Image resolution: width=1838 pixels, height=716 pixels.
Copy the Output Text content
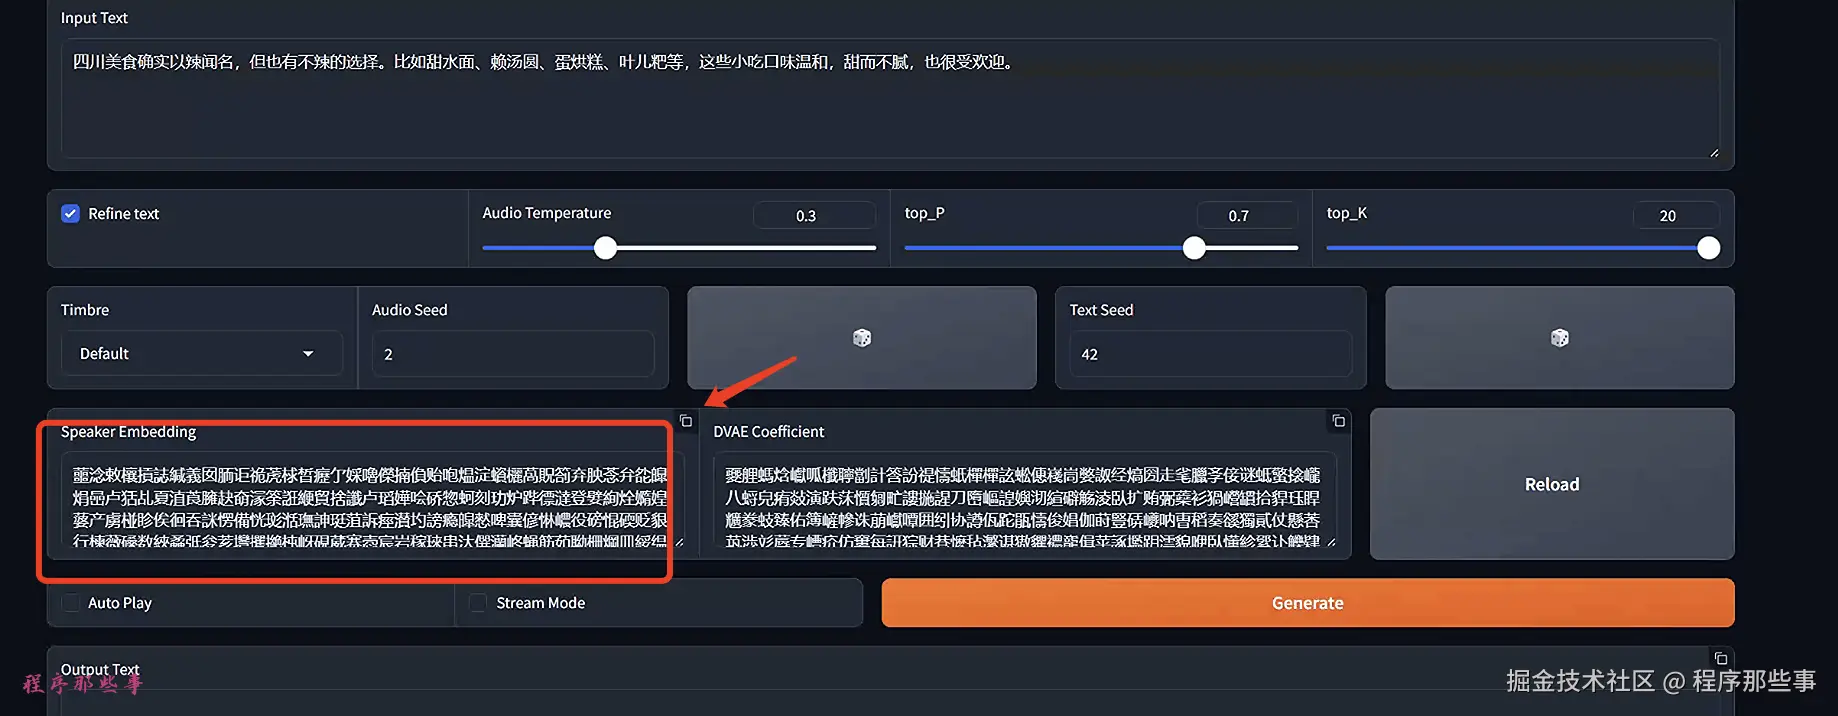click(x=1721, y=658)
